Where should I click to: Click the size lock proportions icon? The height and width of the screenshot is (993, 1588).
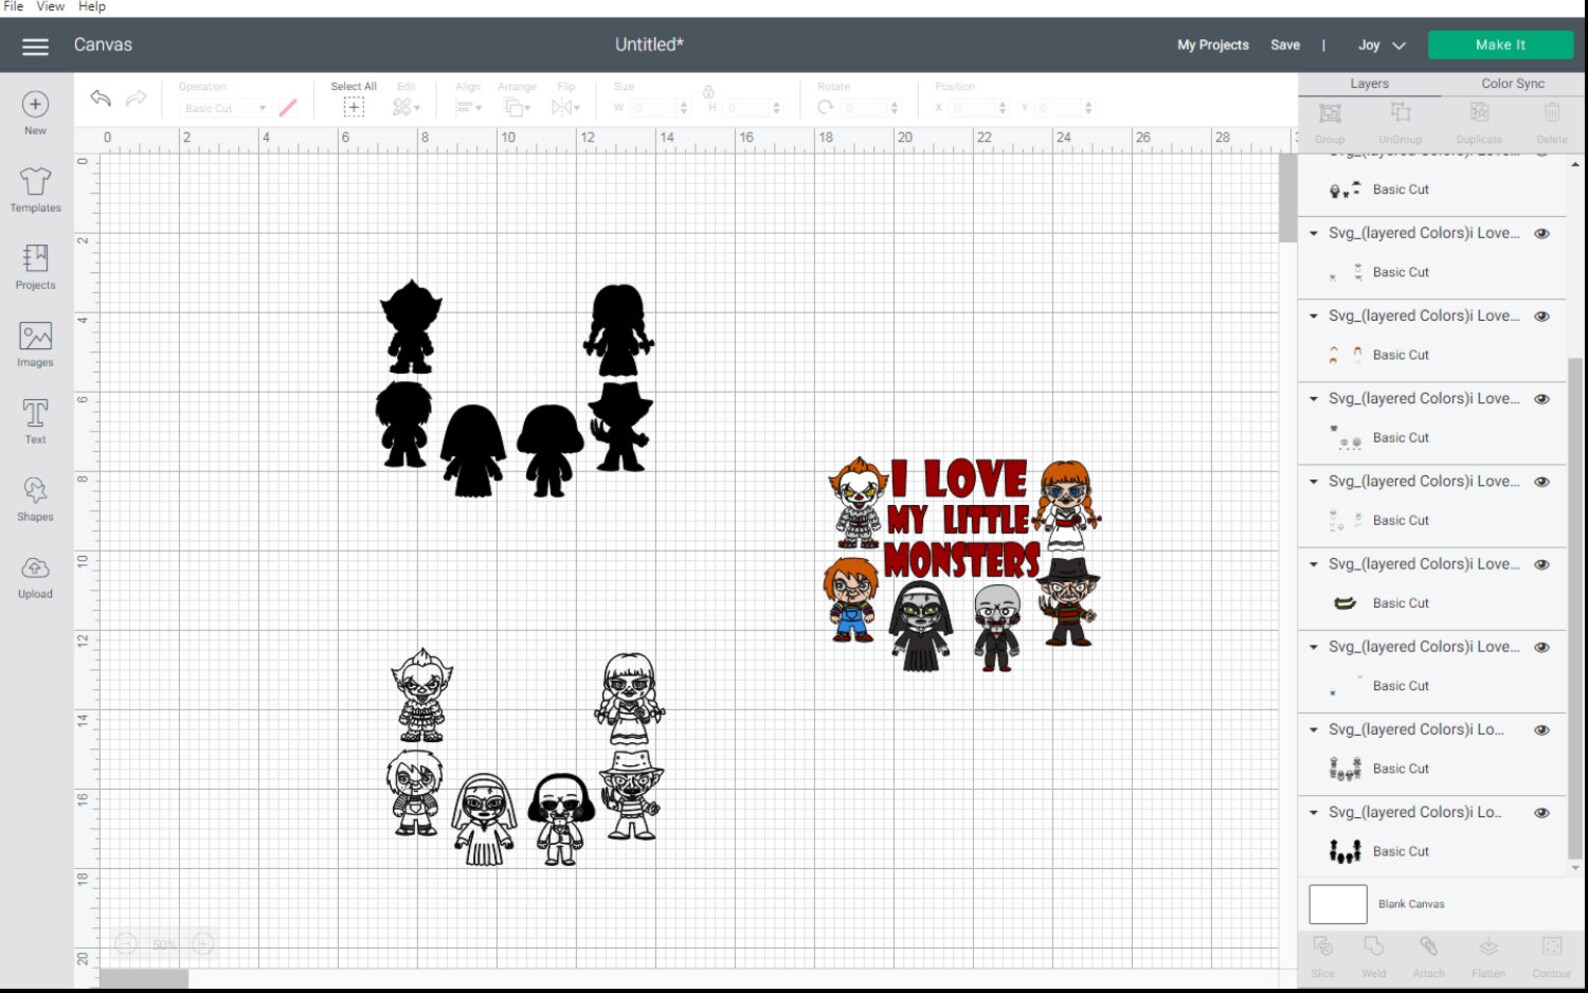[x=708, y=92]
